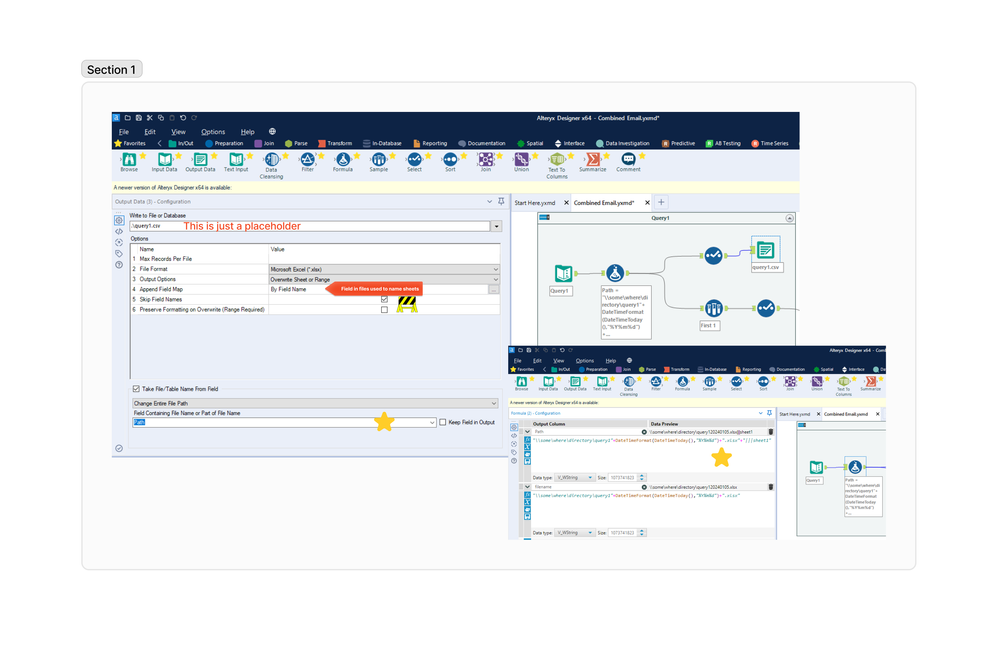Select the Formula node on the Output Data window canvas
This screenshot has height=652, width=998.
614,273
